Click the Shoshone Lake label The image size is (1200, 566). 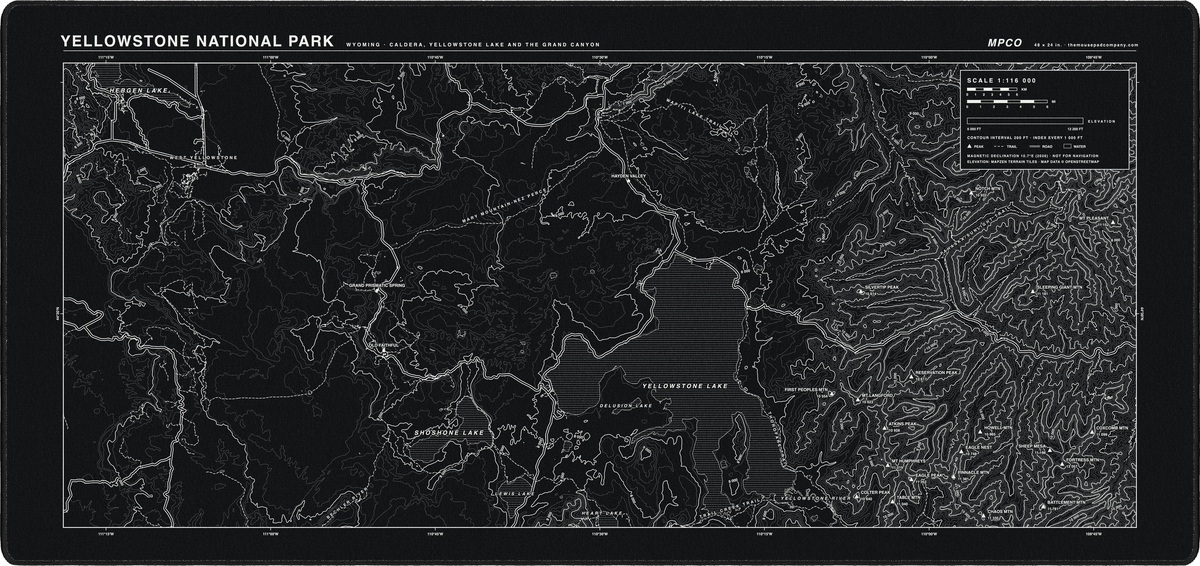[449, 433]
